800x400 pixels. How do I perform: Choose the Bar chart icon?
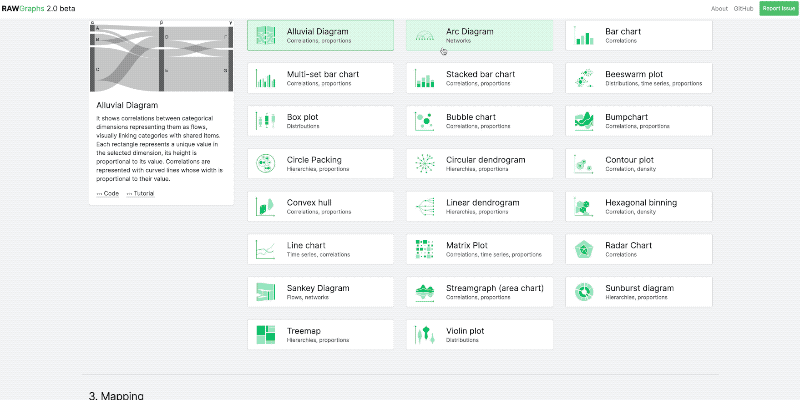click(x=584, y=35)
